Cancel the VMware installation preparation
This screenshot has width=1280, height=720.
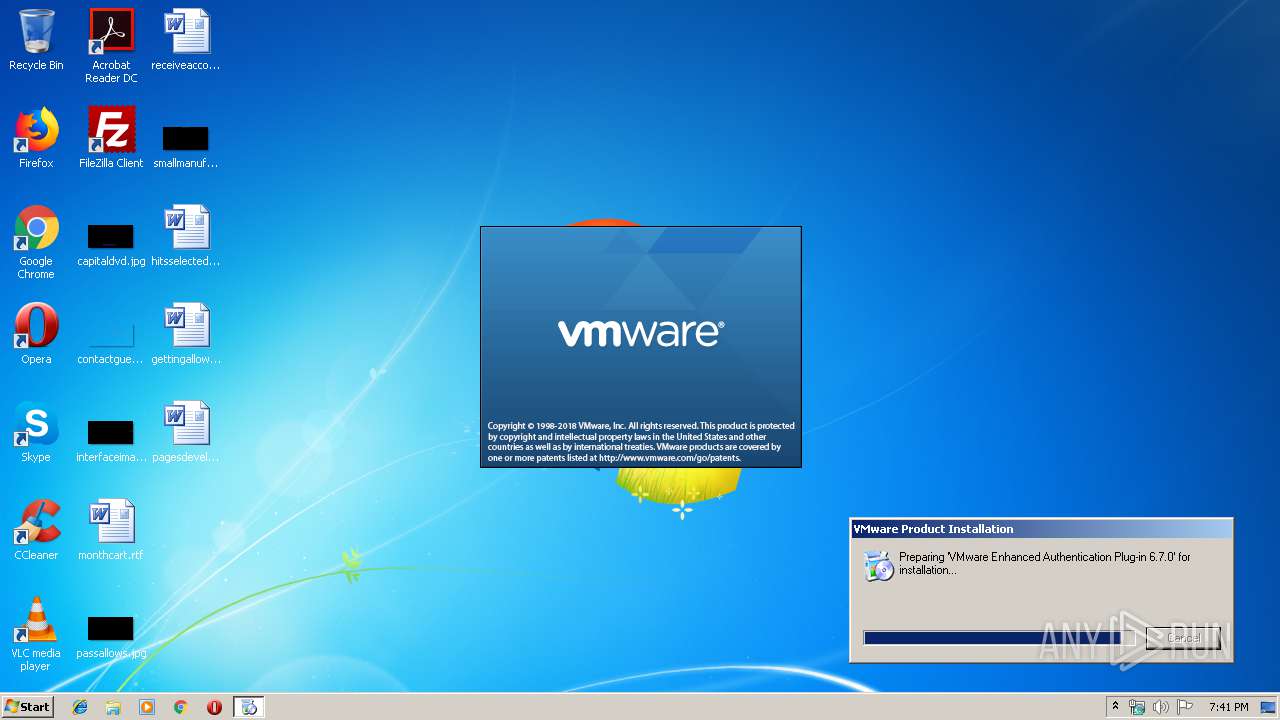pos(1183,638)
